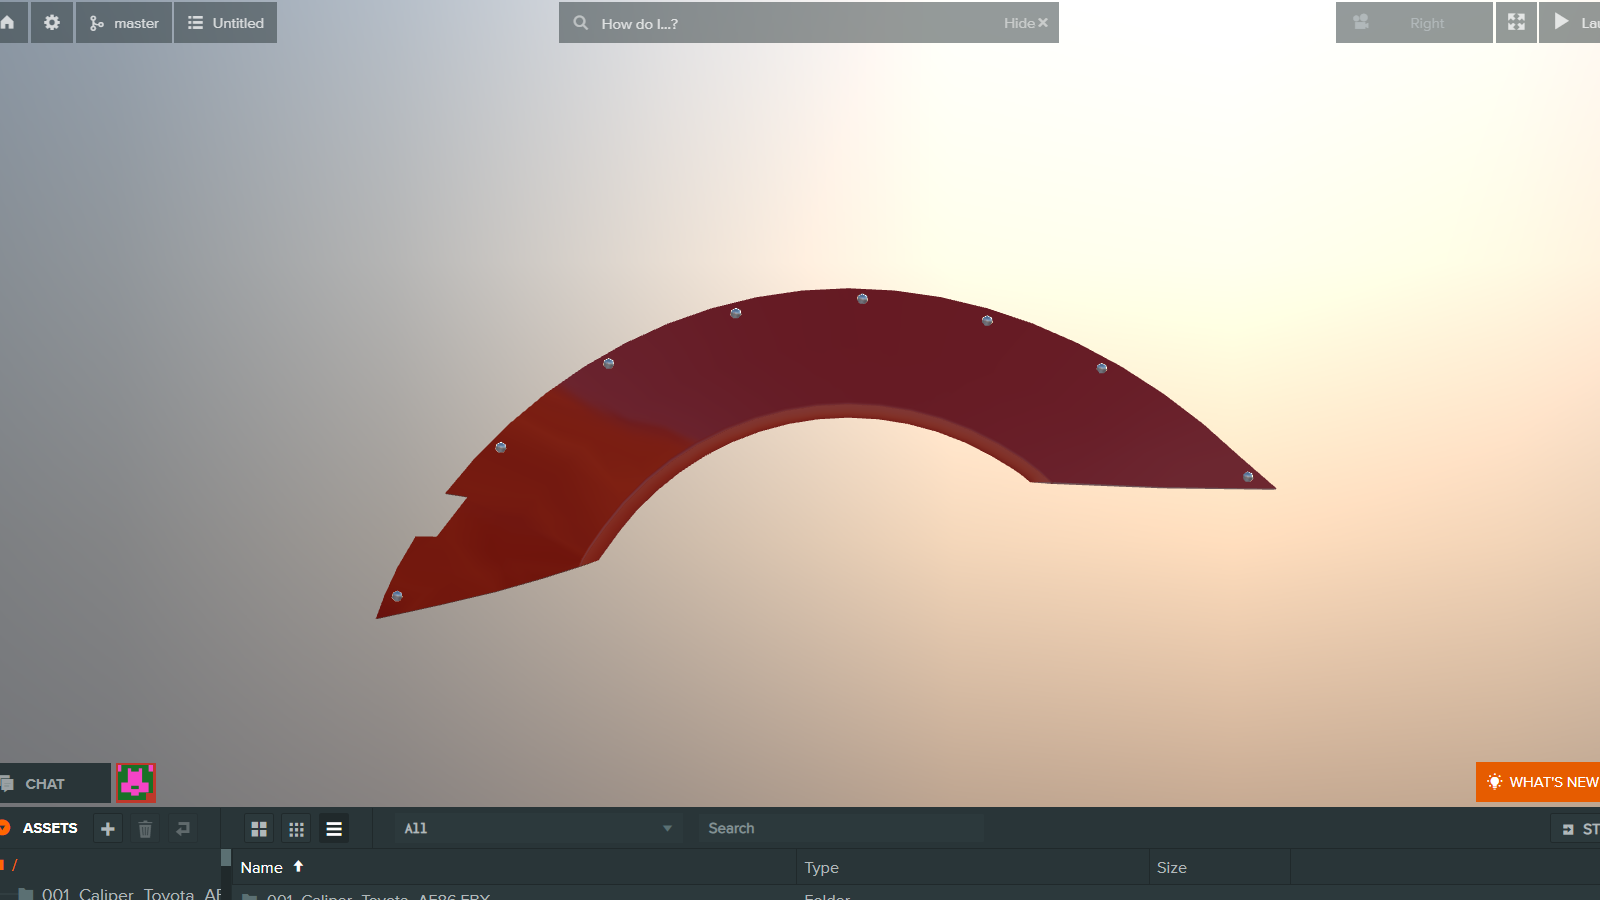1600x900 pixels.
Task: Add a new asset with plus icon
Action: pos(108,829)
